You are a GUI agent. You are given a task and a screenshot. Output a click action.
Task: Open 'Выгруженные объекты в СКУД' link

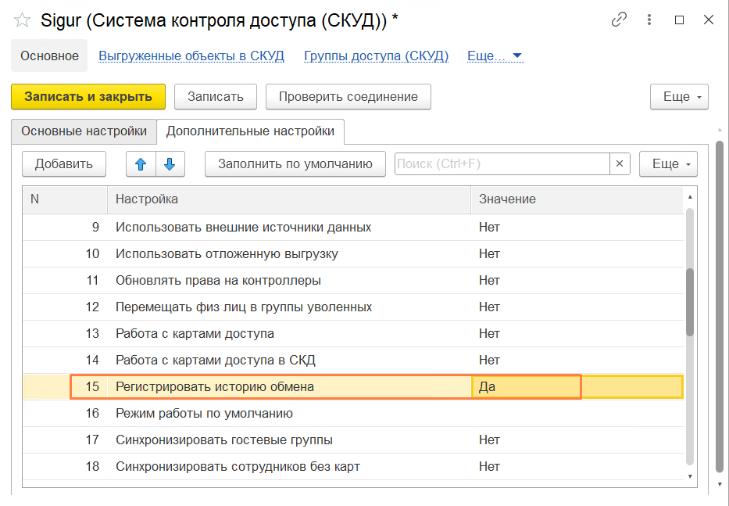click(x=191, y=56)
